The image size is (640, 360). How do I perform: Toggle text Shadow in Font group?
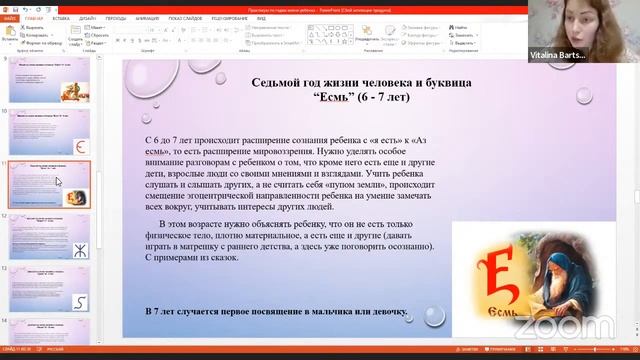click(140, 40)
